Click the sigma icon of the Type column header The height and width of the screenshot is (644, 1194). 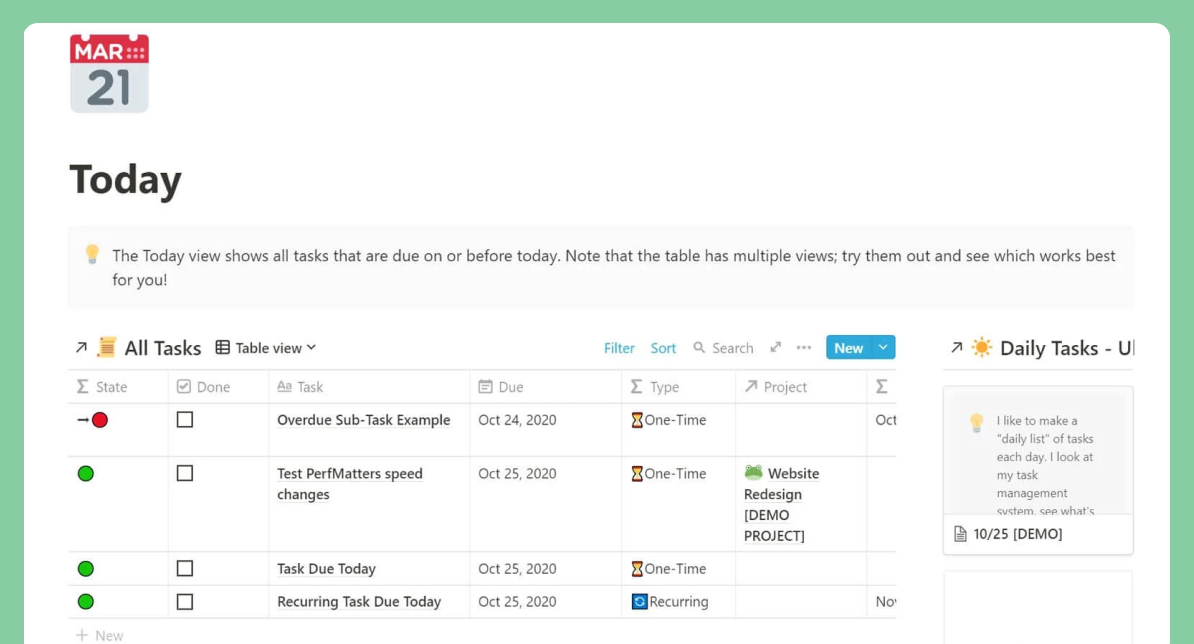click(637, 387)
